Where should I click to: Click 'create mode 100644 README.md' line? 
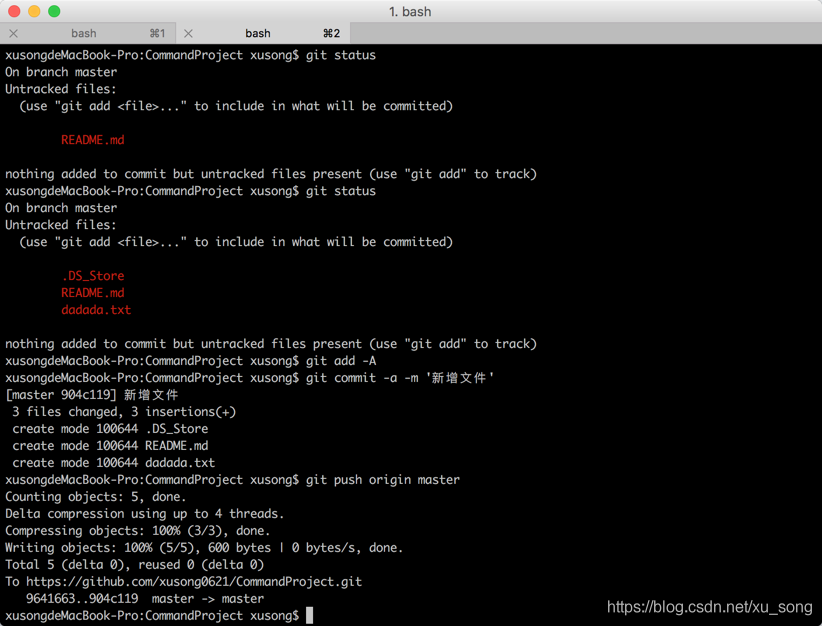(110, 446)
